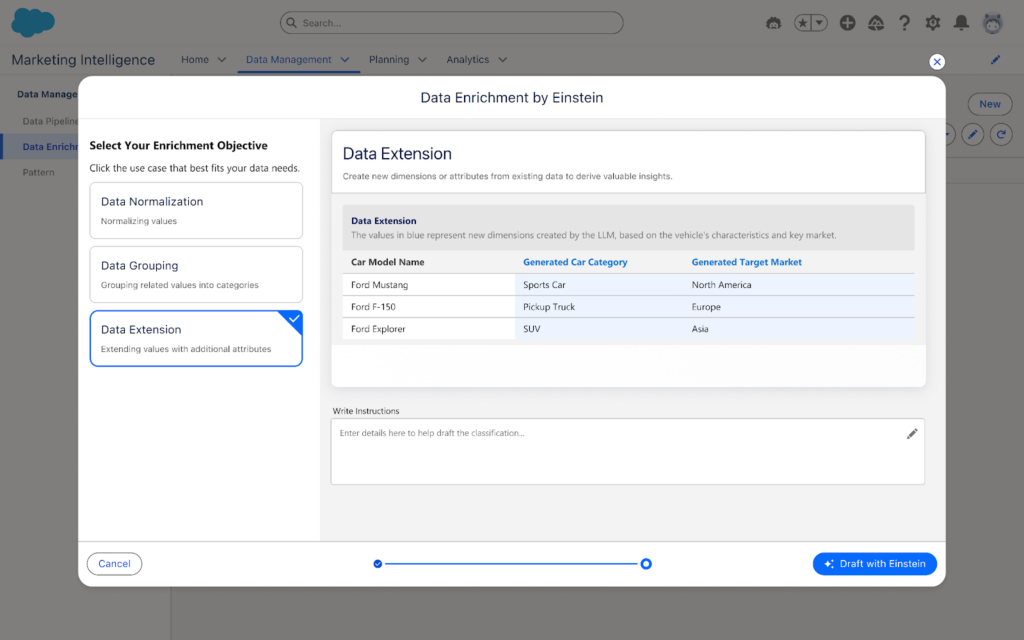Screen dimensions: 1024x640
Task: Click the first step progress indicator dot
Action: point(378,564)
